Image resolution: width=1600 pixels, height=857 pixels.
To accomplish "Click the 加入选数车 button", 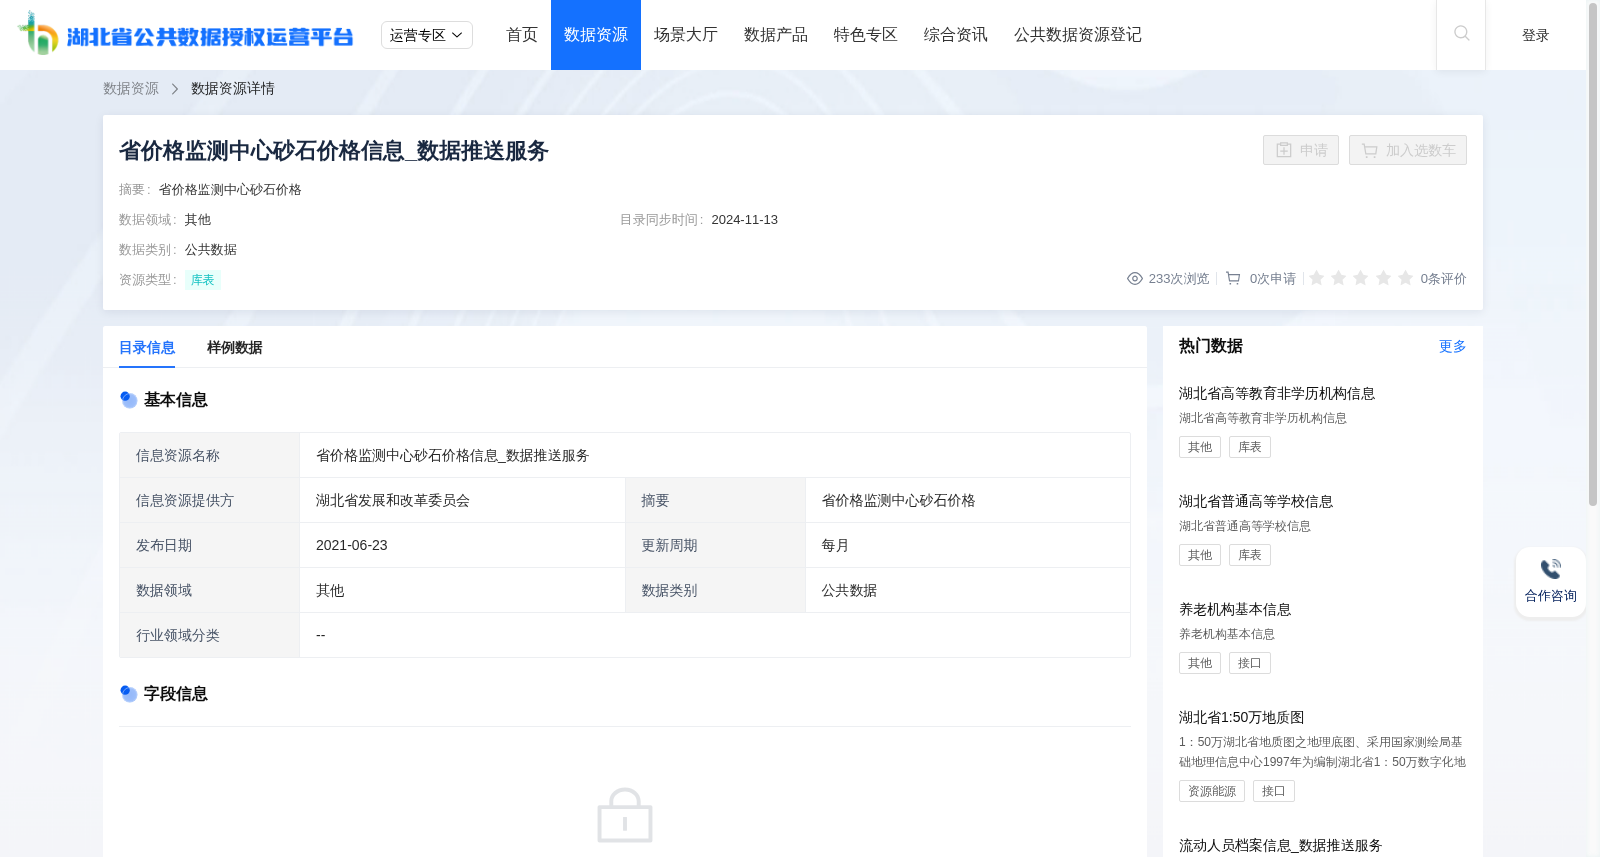I will click(x=1408, y=150).
